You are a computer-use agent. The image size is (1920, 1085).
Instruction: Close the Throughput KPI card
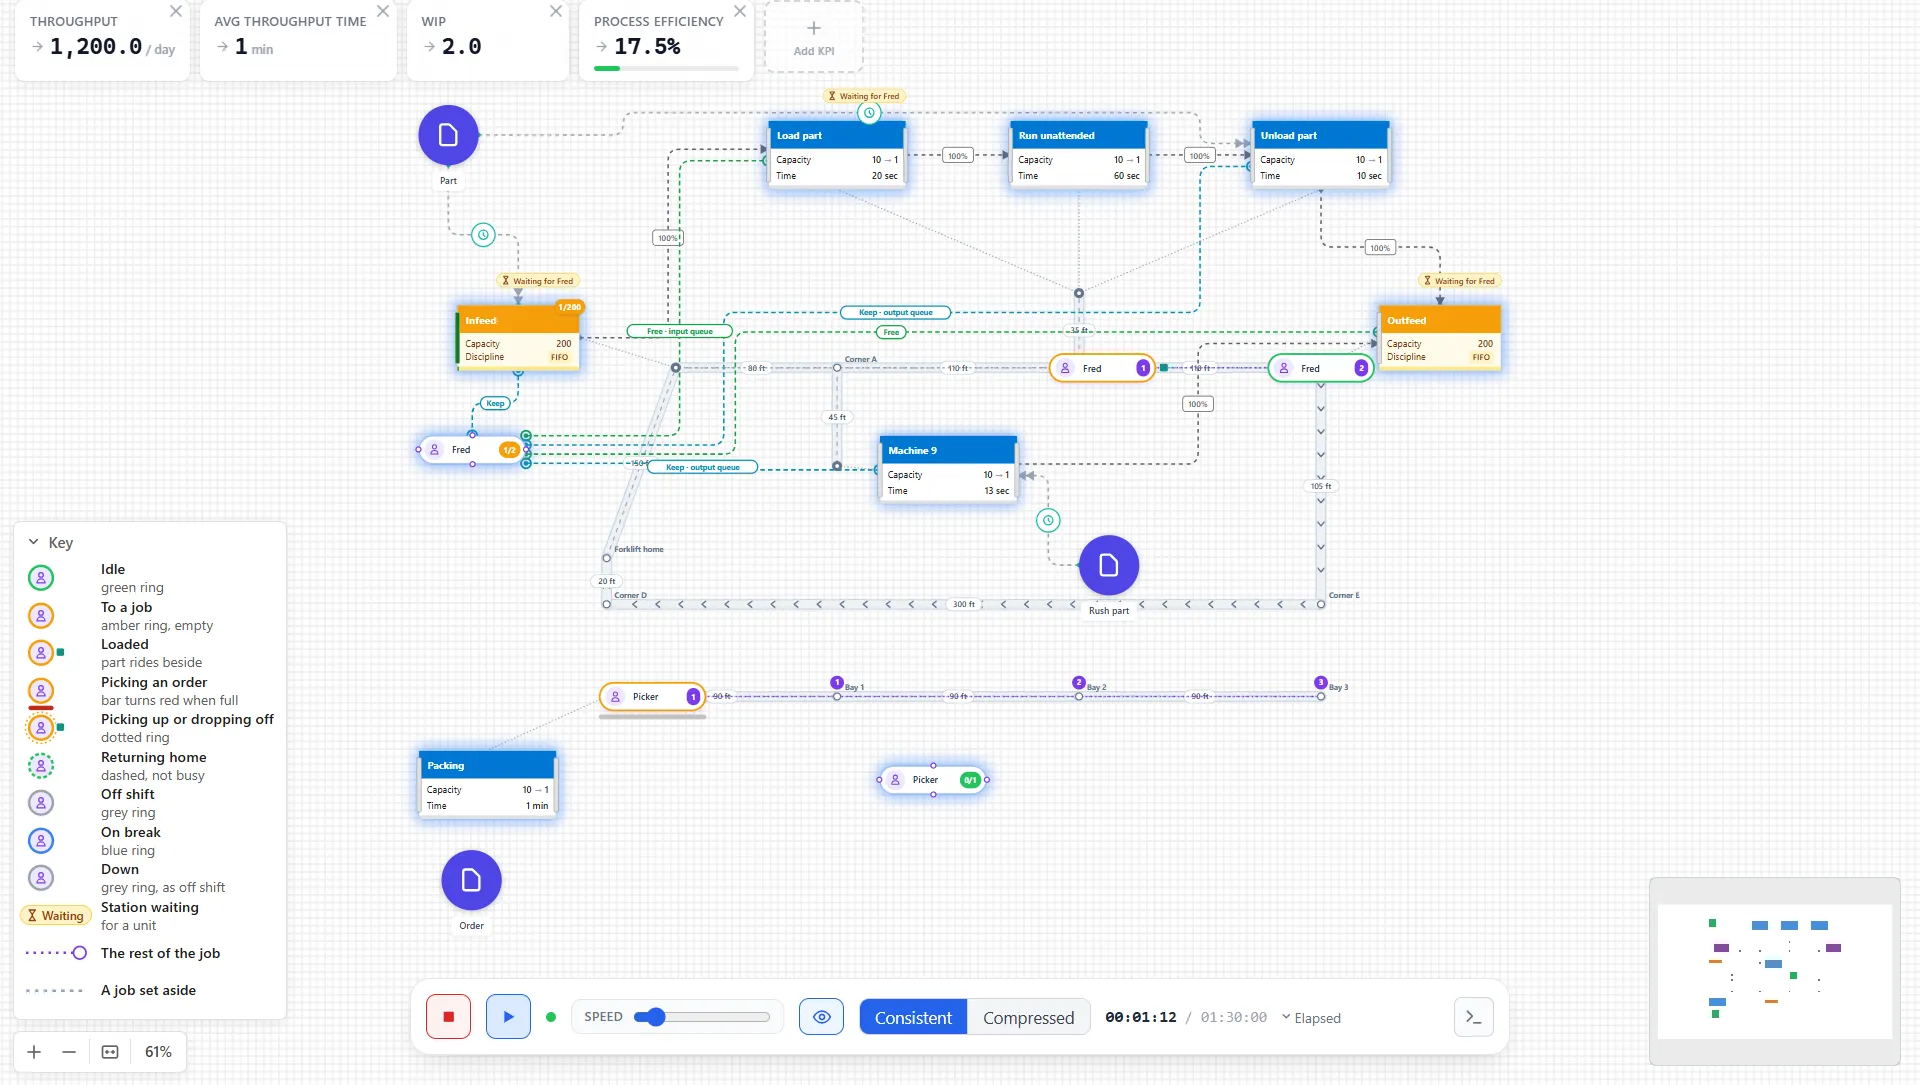point(176,11)
